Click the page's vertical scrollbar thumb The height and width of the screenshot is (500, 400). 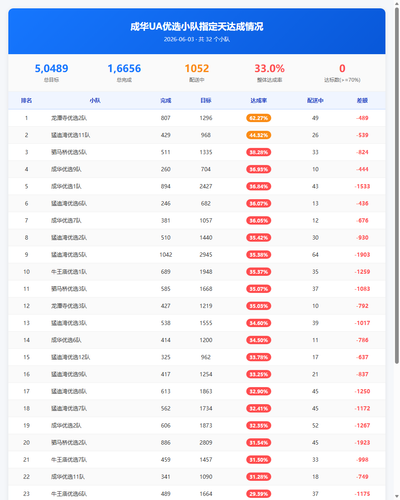(x=397, y=185)
